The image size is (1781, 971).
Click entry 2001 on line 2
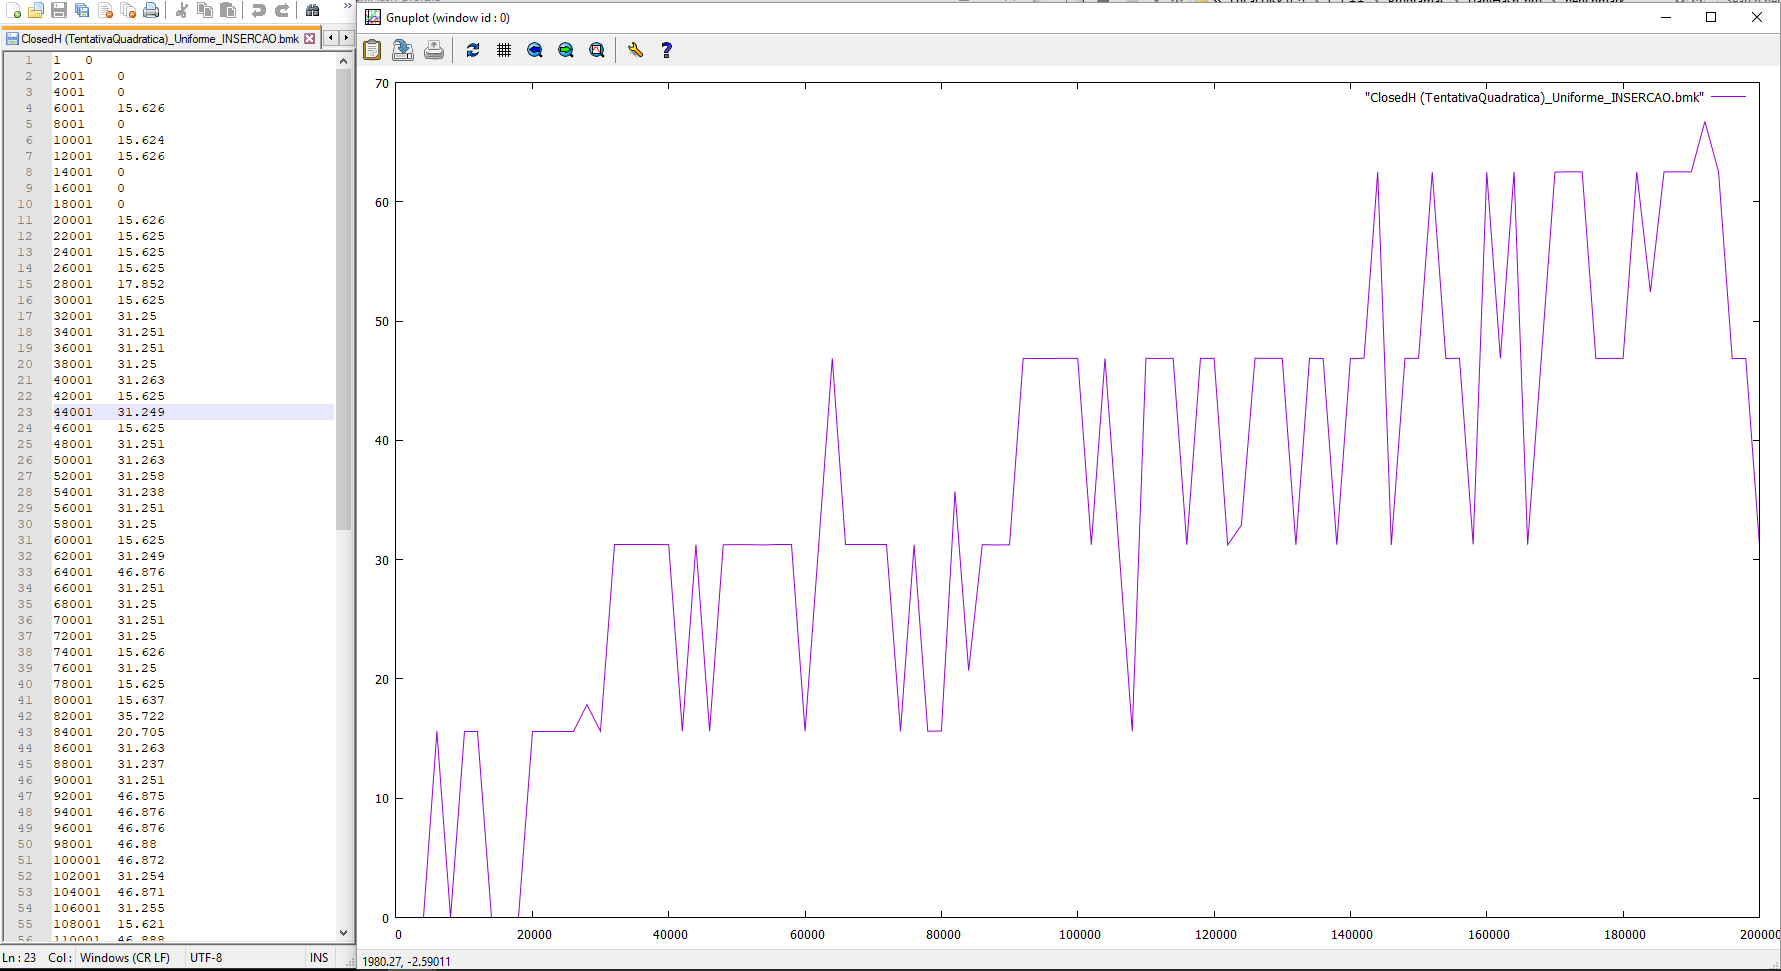69,76
